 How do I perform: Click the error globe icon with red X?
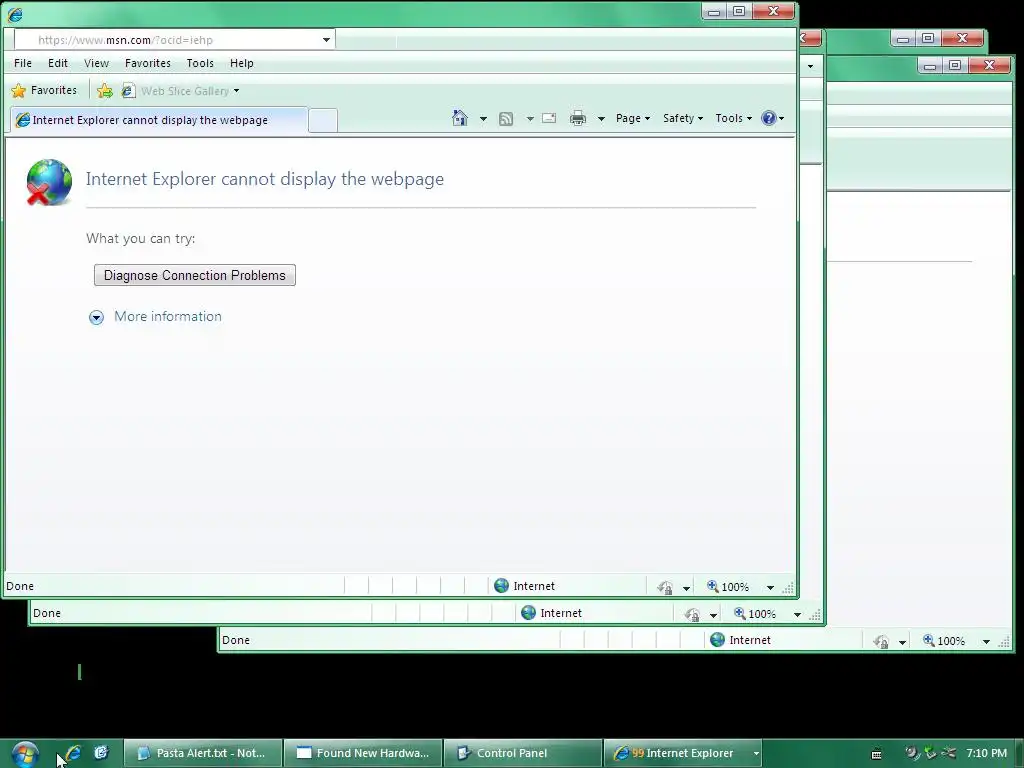(49, 182)
